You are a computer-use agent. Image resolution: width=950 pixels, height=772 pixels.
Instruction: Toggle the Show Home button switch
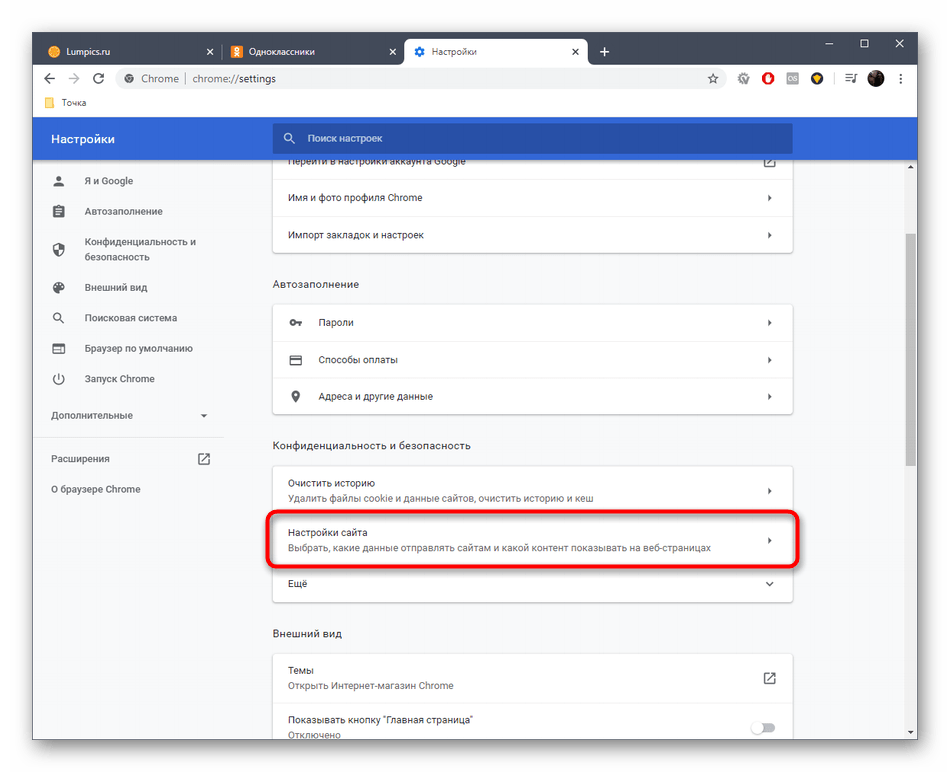point(763,728)
